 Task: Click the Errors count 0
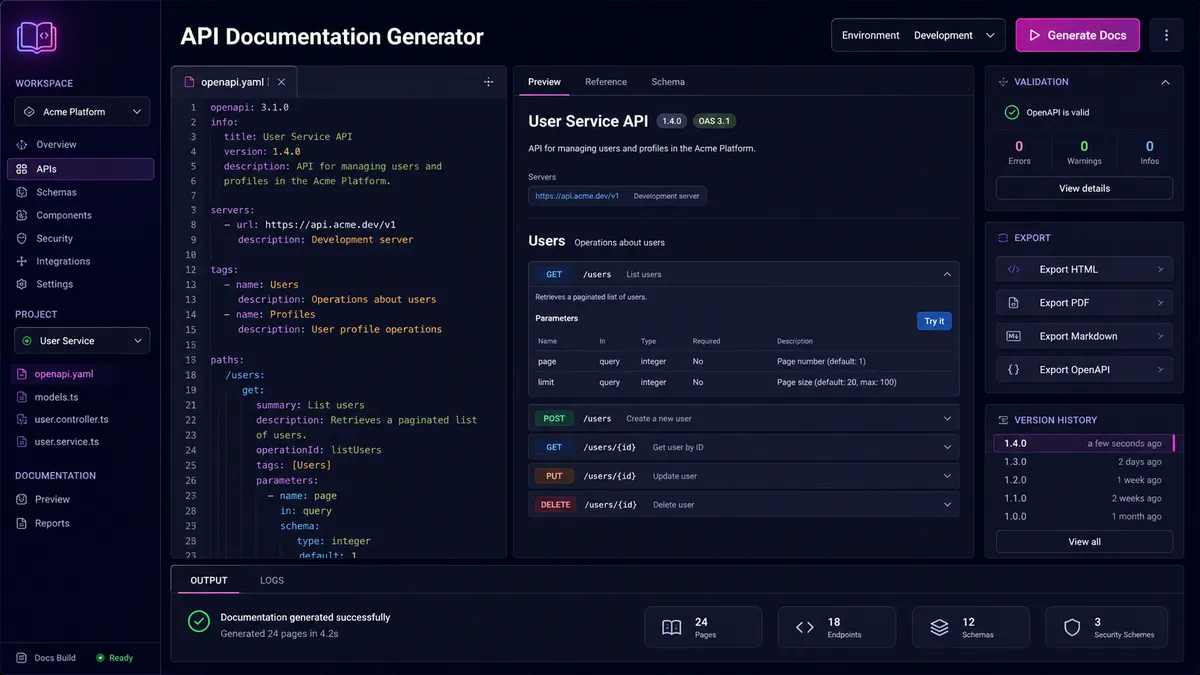pyautogui.click(x=1019, y=146)
